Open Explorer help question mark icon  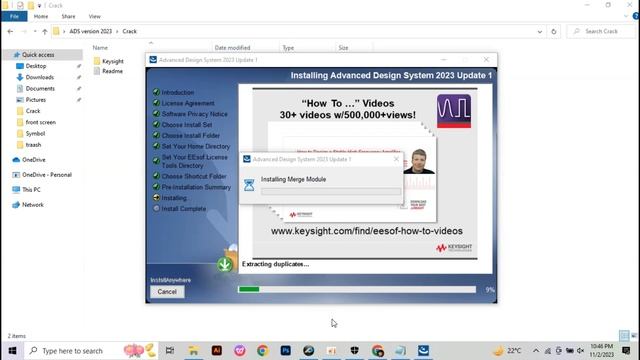[636, 16]
